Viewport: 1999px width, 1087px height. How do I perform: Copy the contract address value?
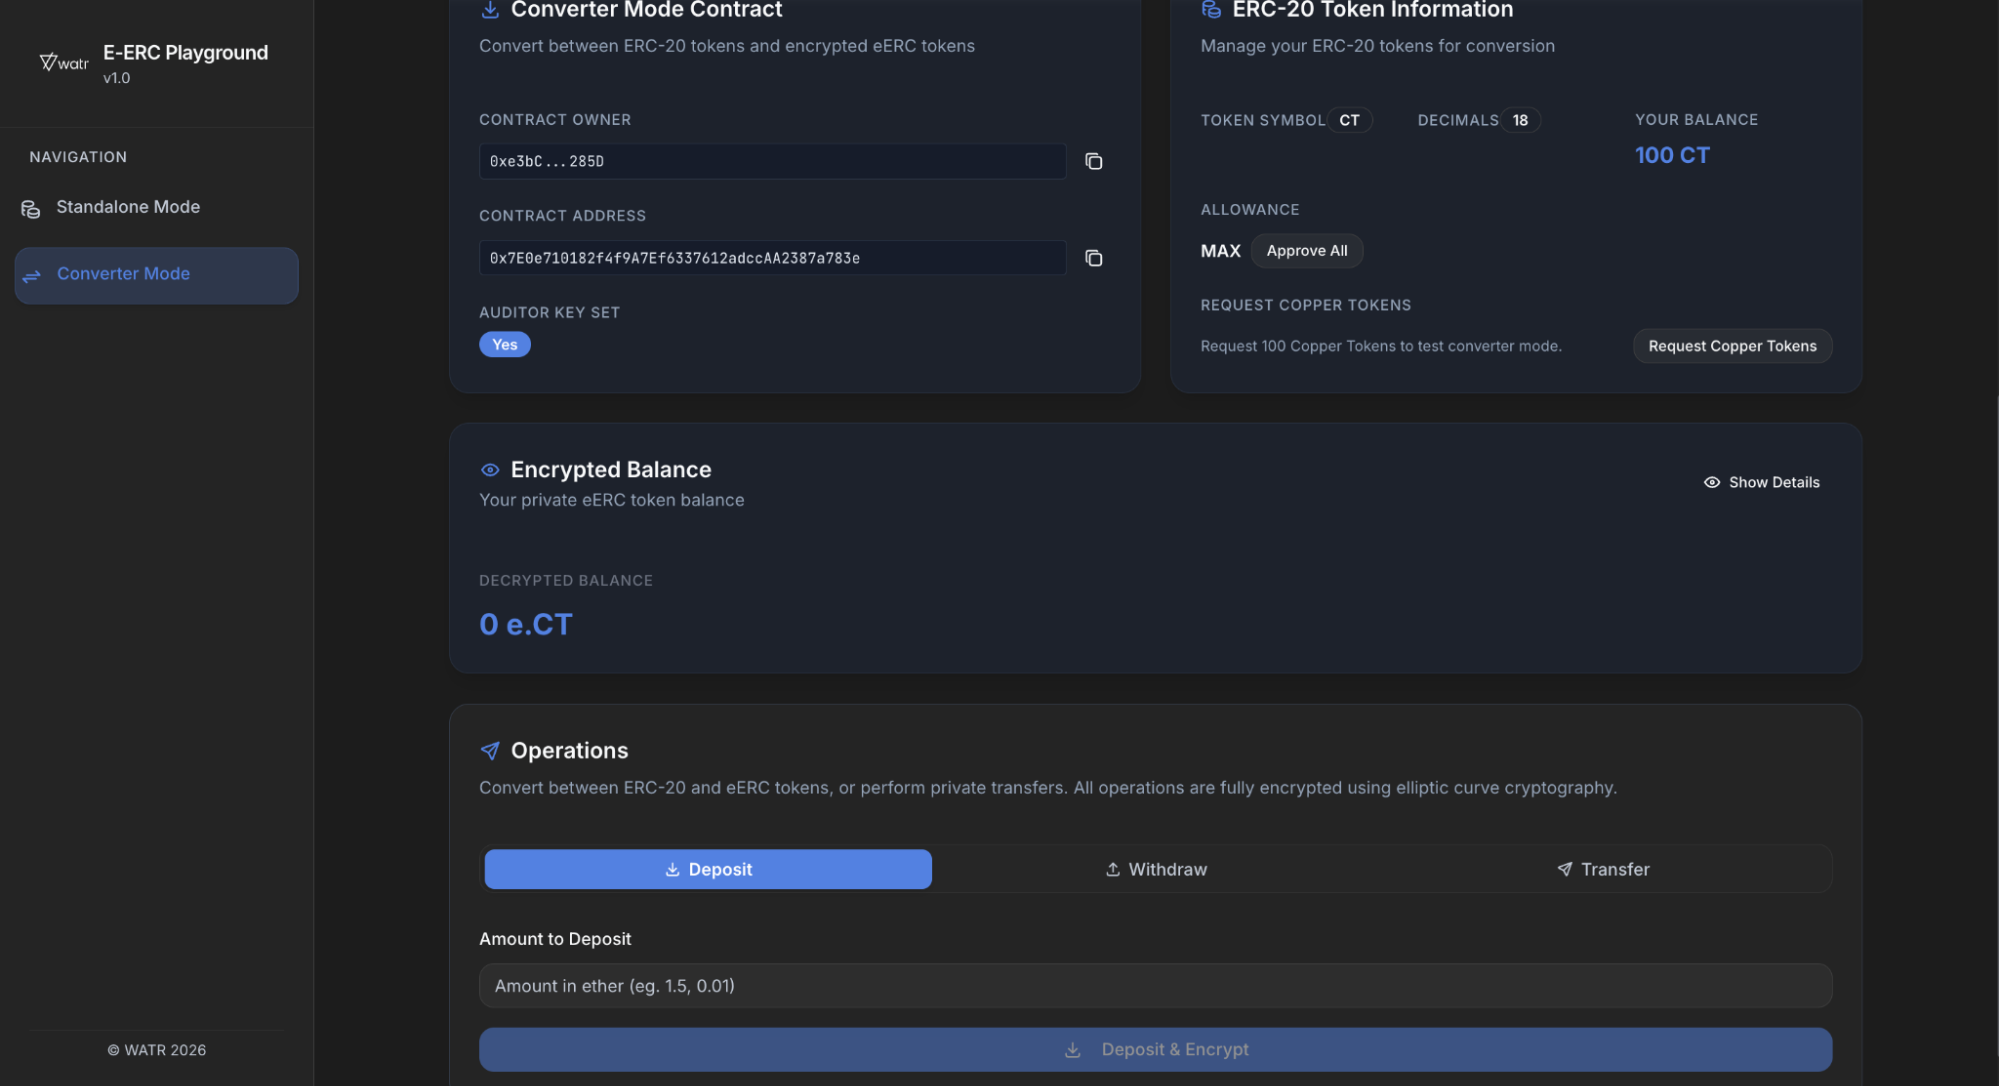coord(1093,258)
